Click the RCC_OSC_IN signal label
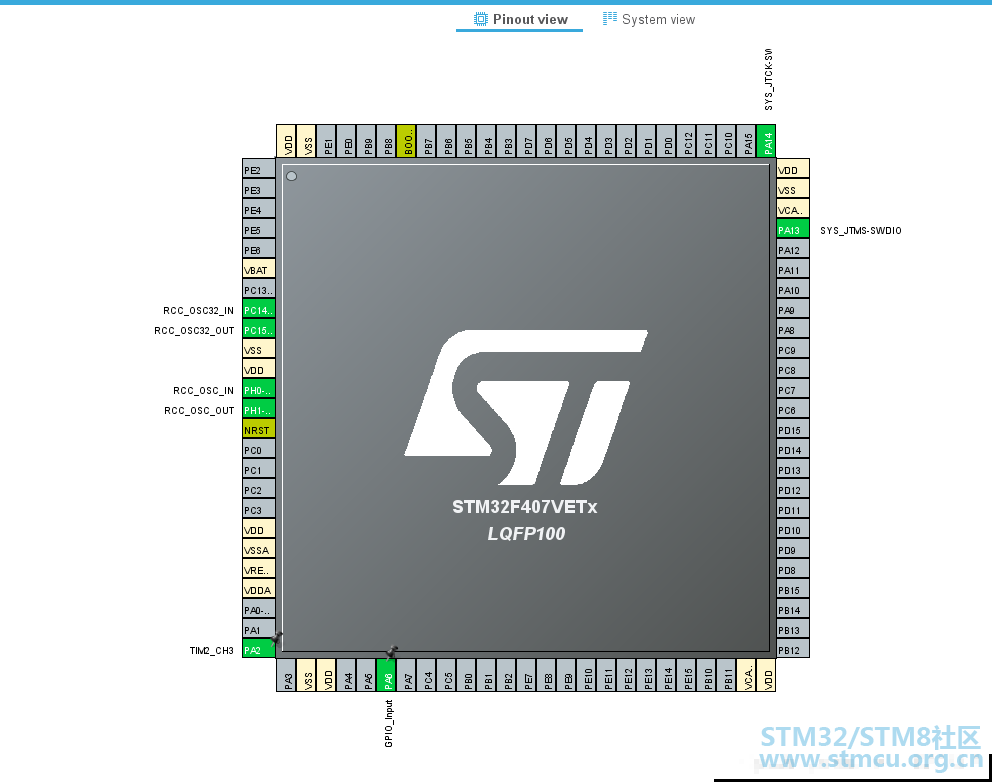The image size is (992, 782). (204, 390)
